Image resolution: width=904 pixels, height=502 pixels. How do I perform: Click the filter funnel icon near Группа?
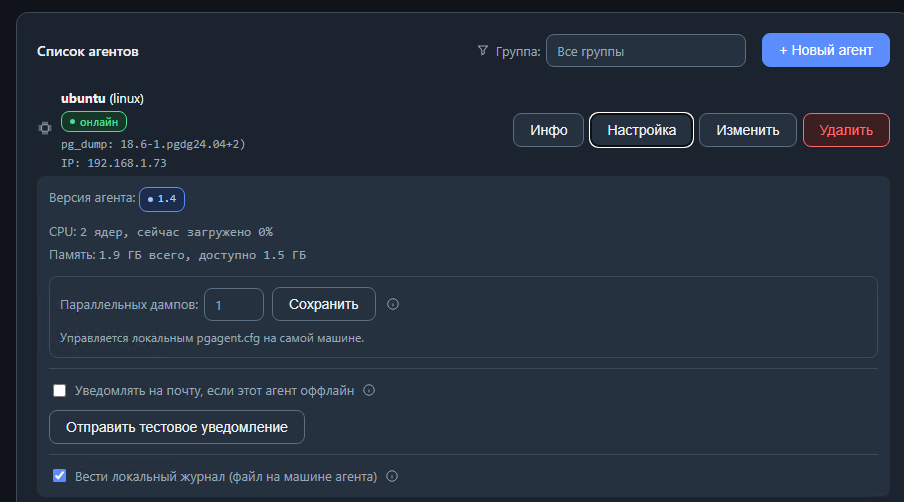[483, 51]
